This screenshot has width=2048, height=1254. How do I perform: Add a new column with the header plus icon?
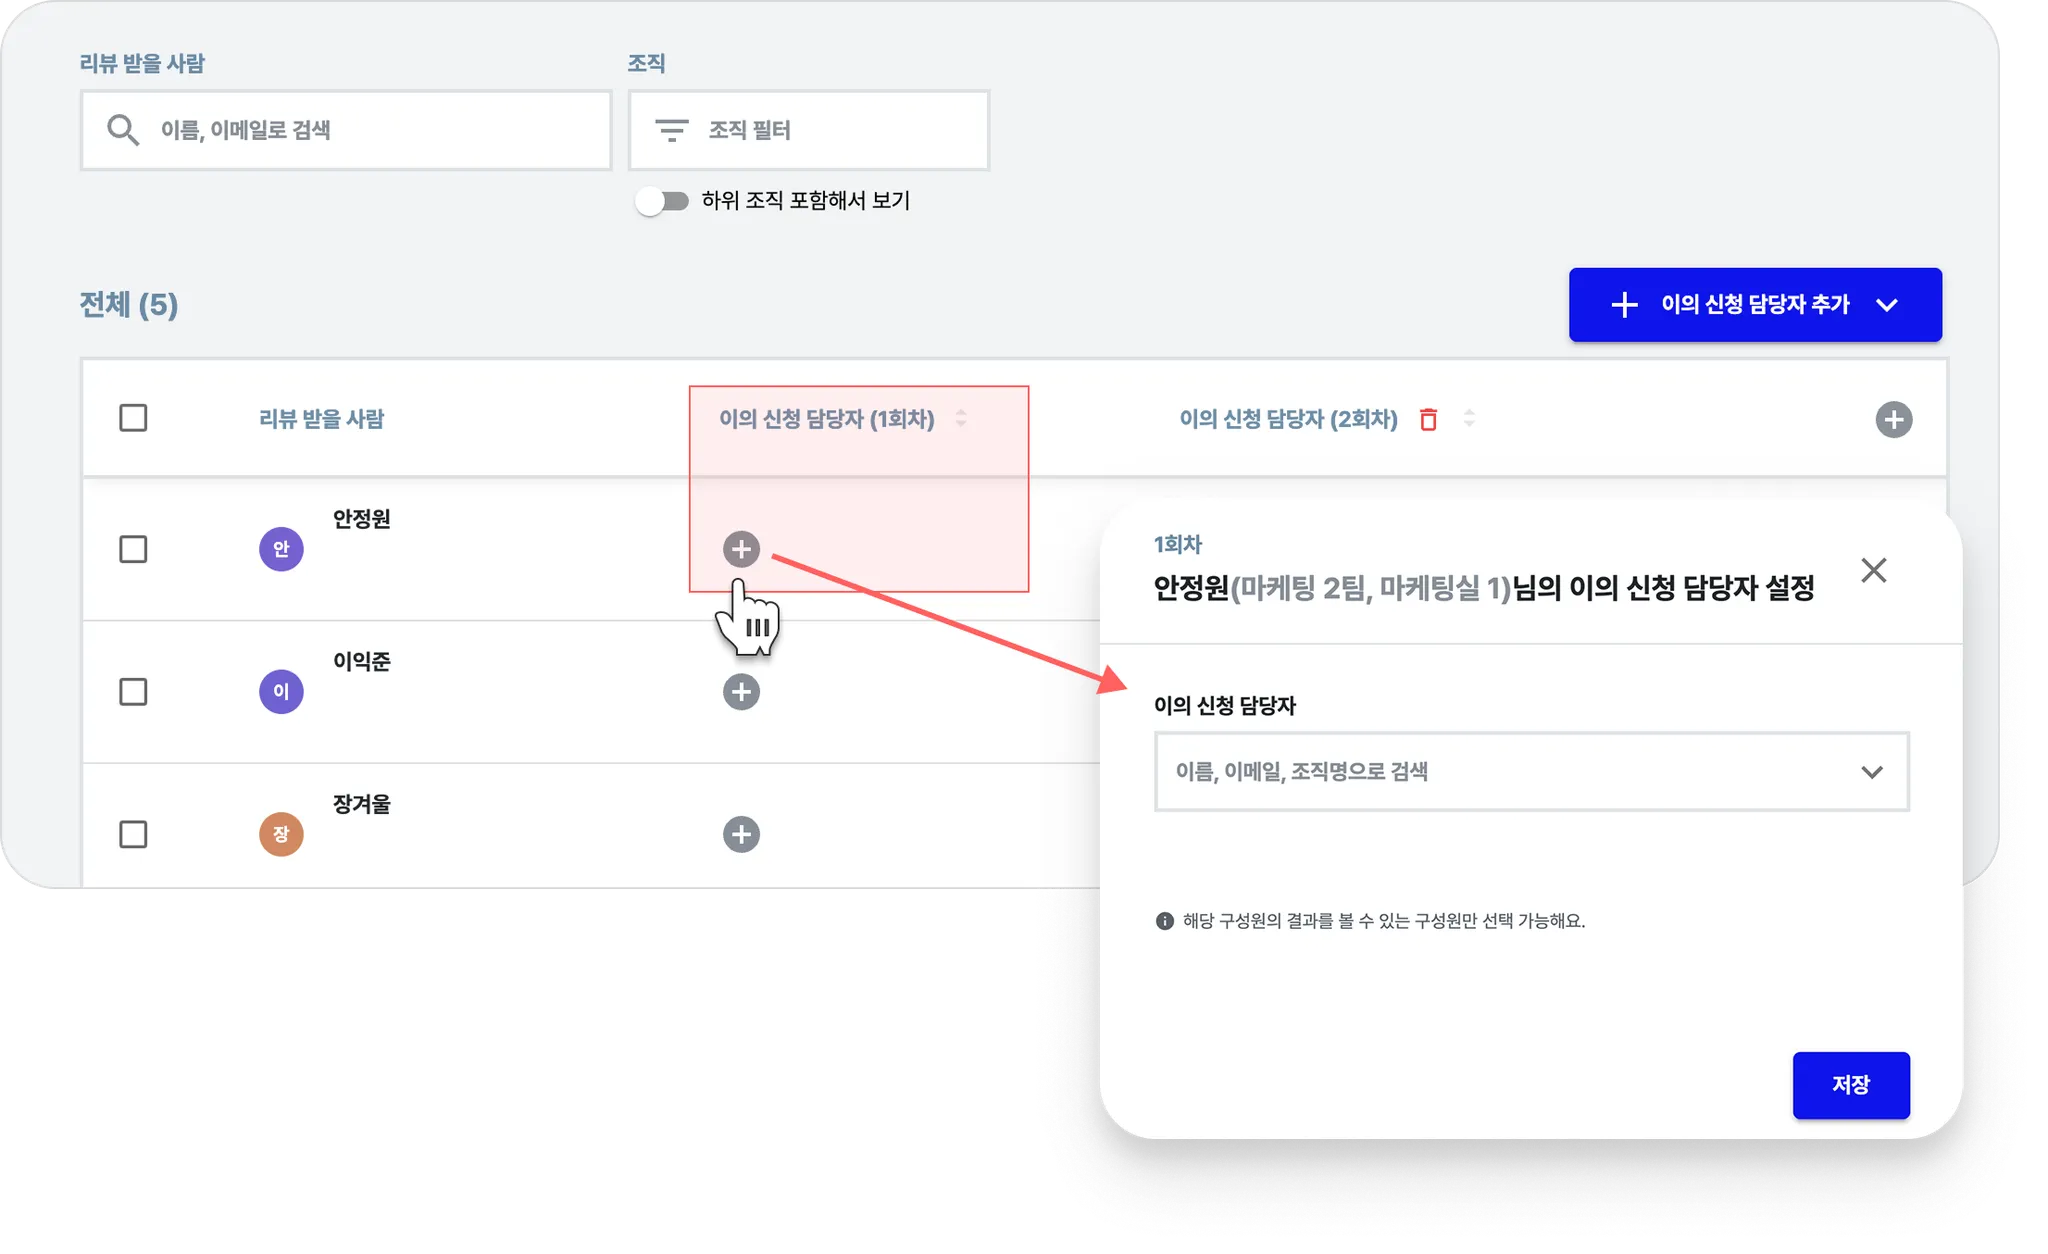click(x=1893, y=419)
